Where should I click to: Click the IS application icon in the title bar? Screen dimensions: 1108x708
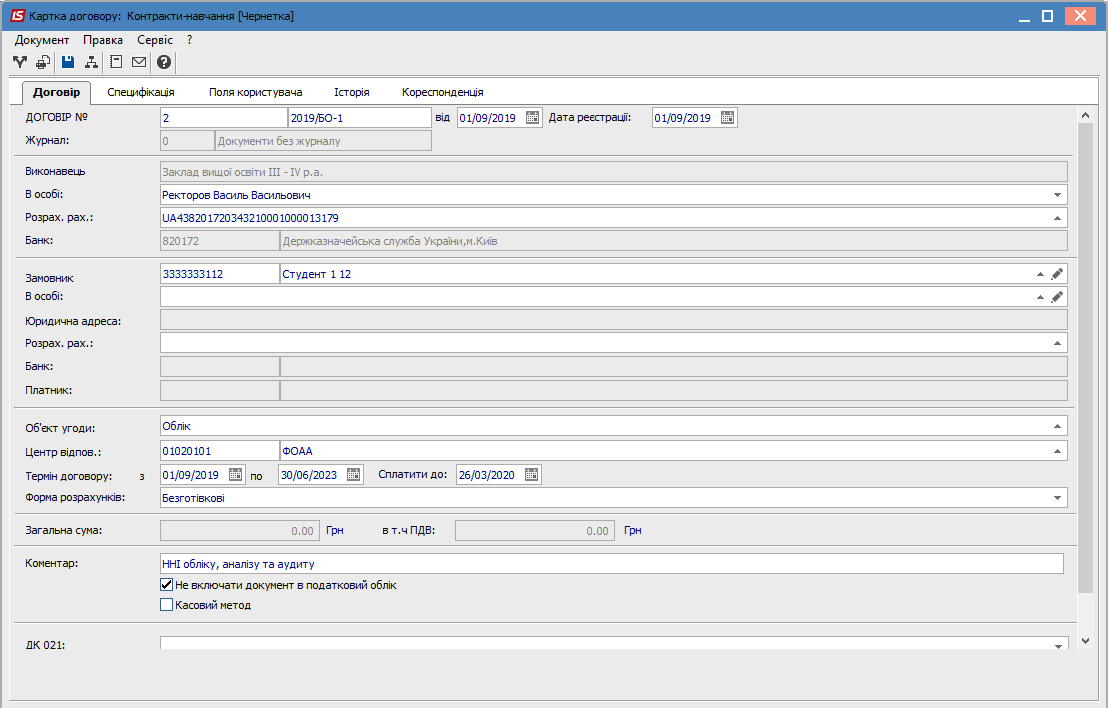(17, 16)
